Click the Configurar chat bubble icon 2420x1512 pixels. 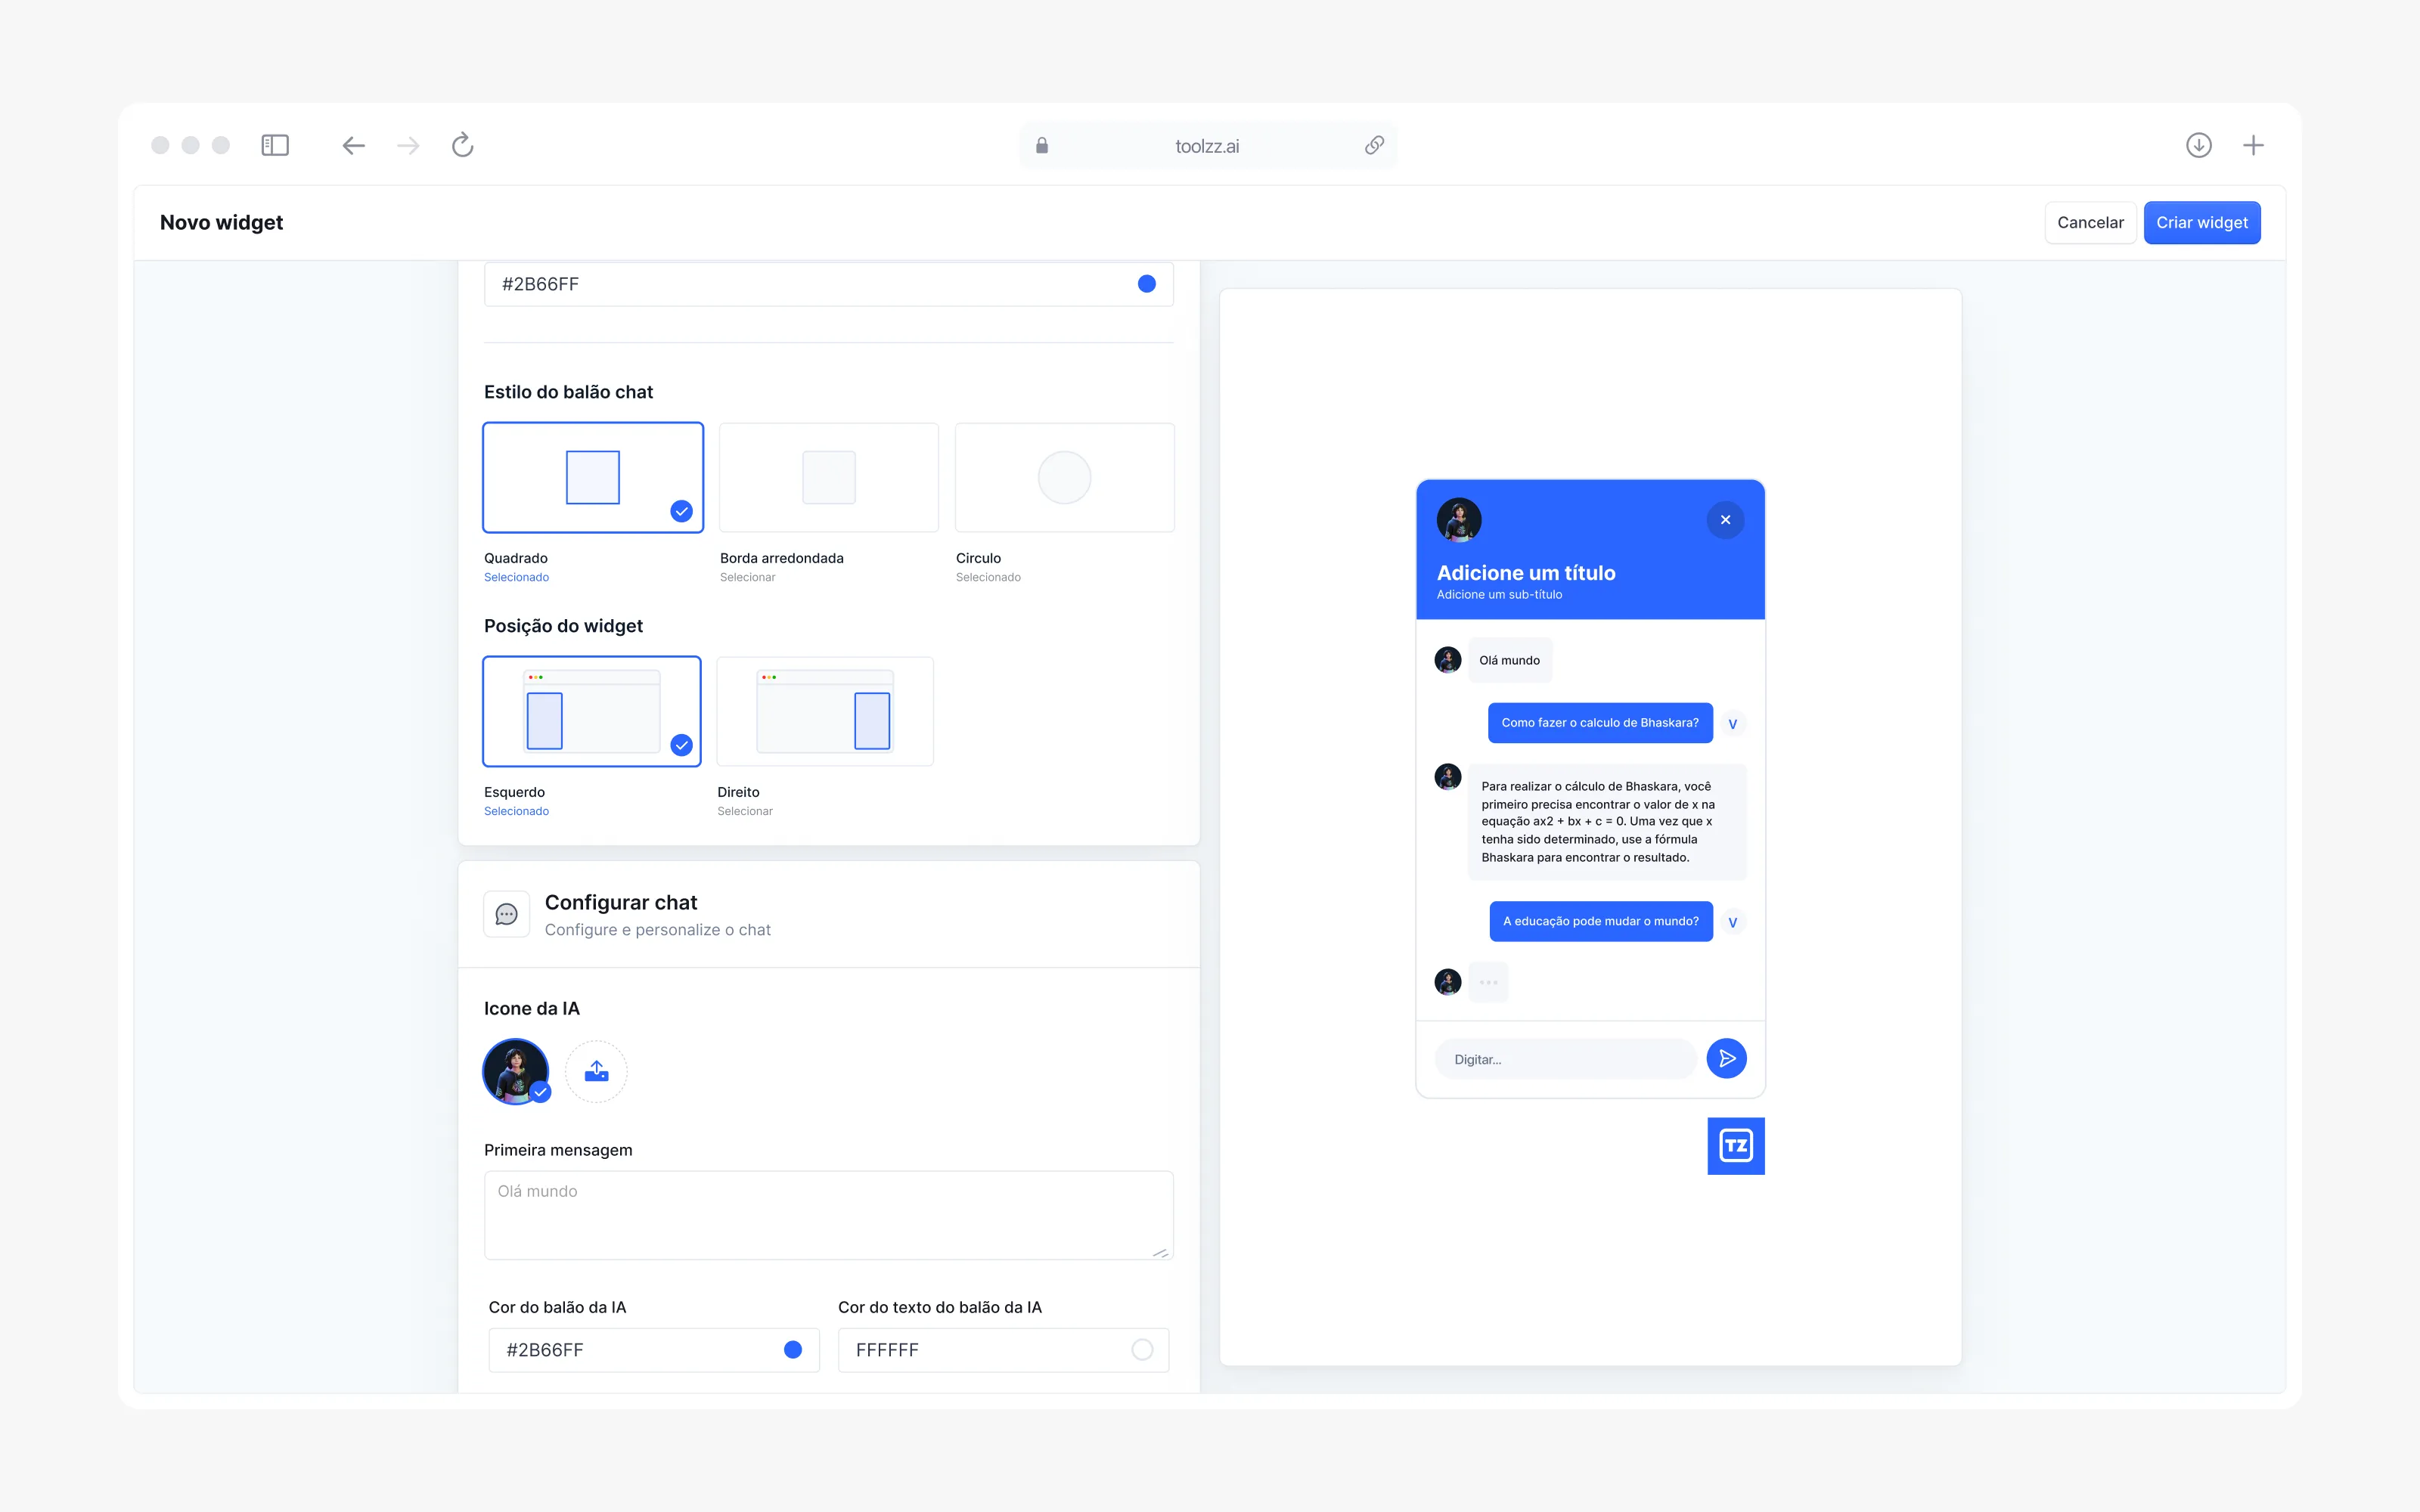pyautogui.click(x=507, y=914)
